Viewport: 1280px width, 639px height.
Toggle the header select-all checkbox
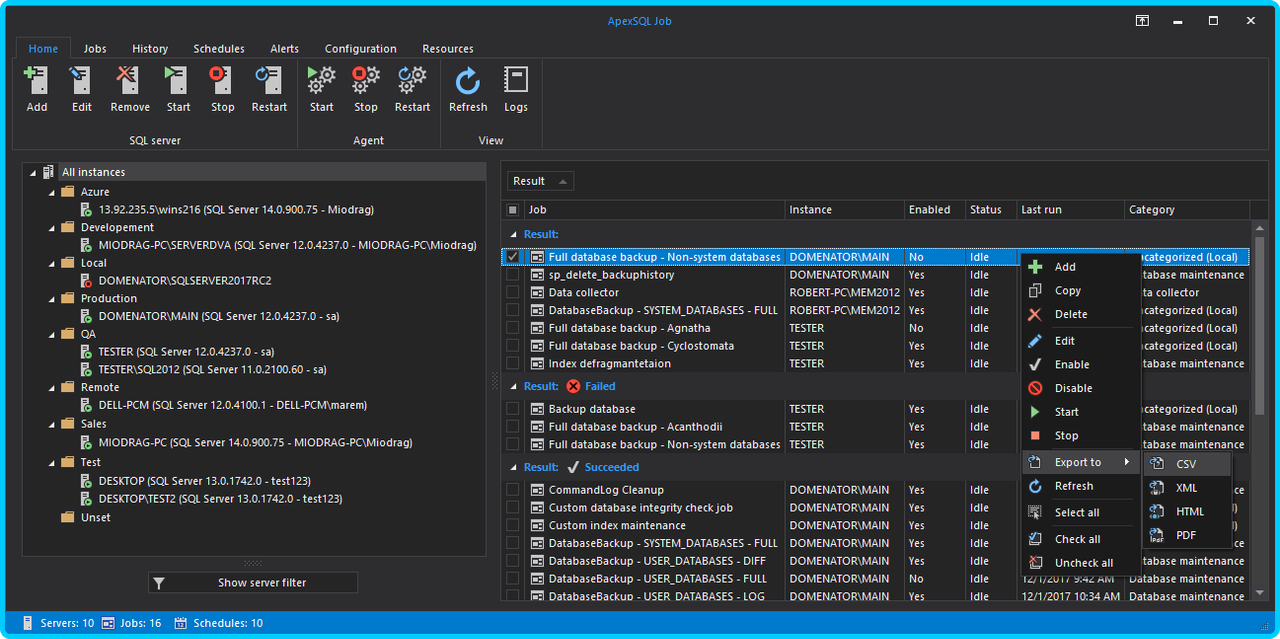pyautogui.click(x=513, y=210)
